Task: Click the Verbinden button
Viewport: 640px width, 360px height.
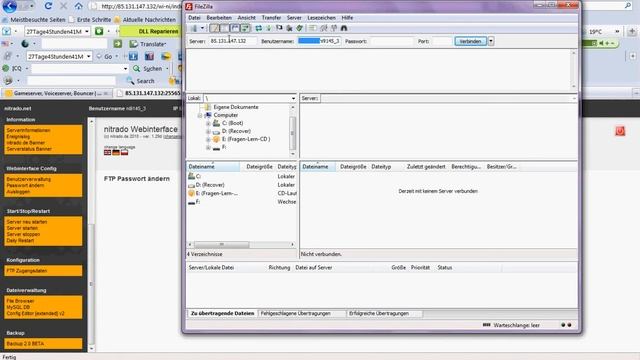Action: 470,41
